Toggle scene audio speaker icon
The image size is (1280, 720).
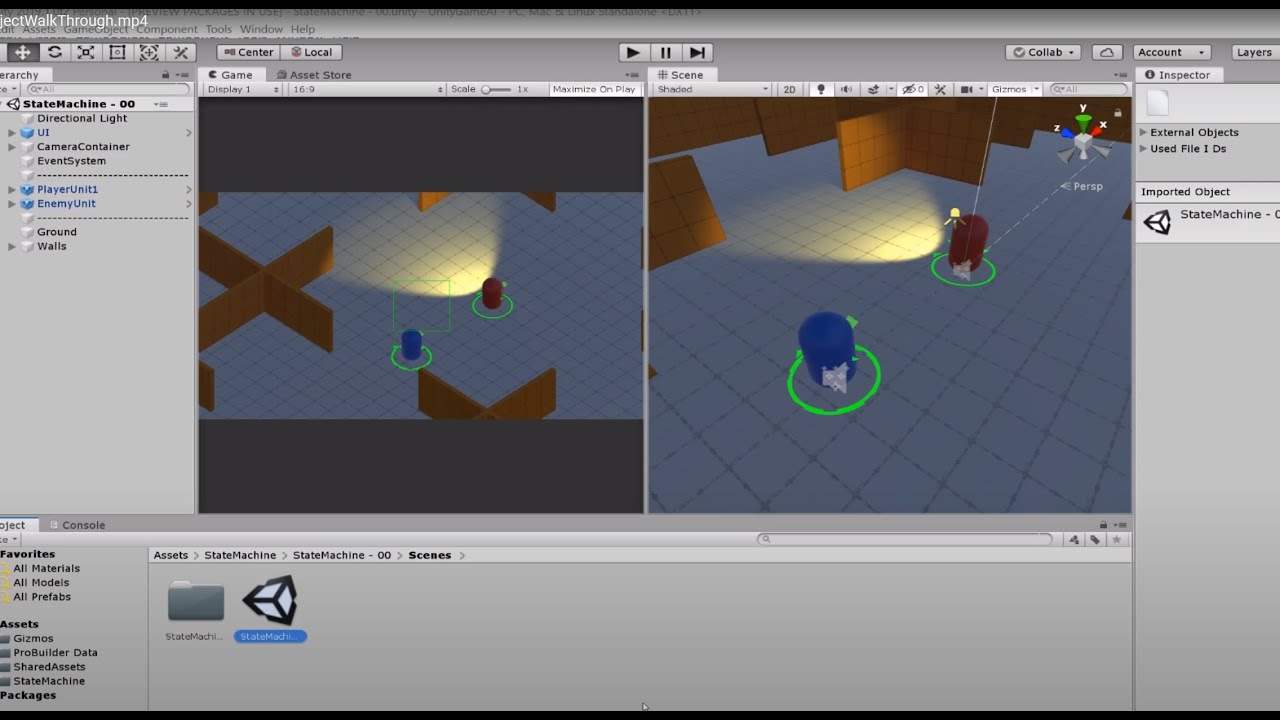tap(846, 89)
